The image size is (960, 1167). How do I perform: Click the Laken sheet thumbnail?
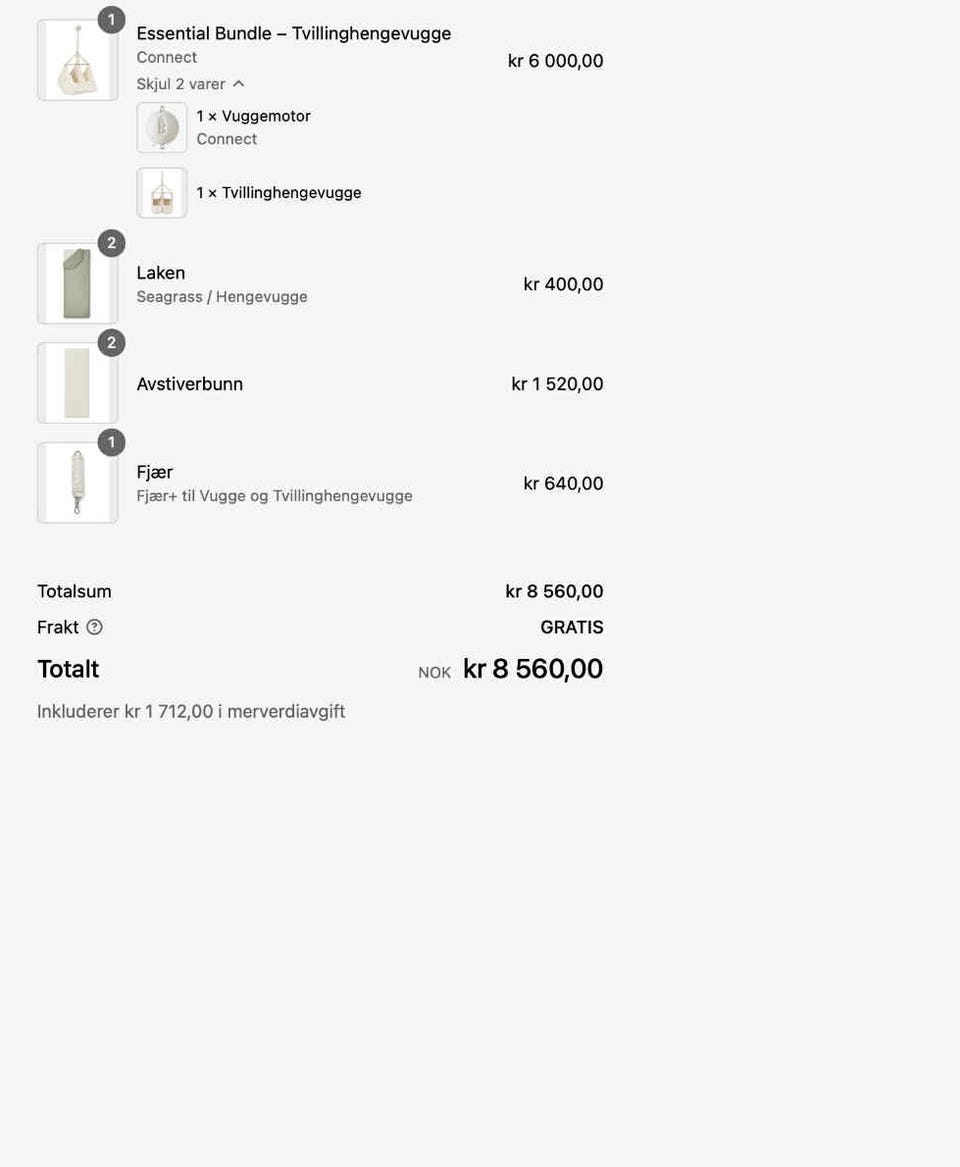tap(77, 284)
